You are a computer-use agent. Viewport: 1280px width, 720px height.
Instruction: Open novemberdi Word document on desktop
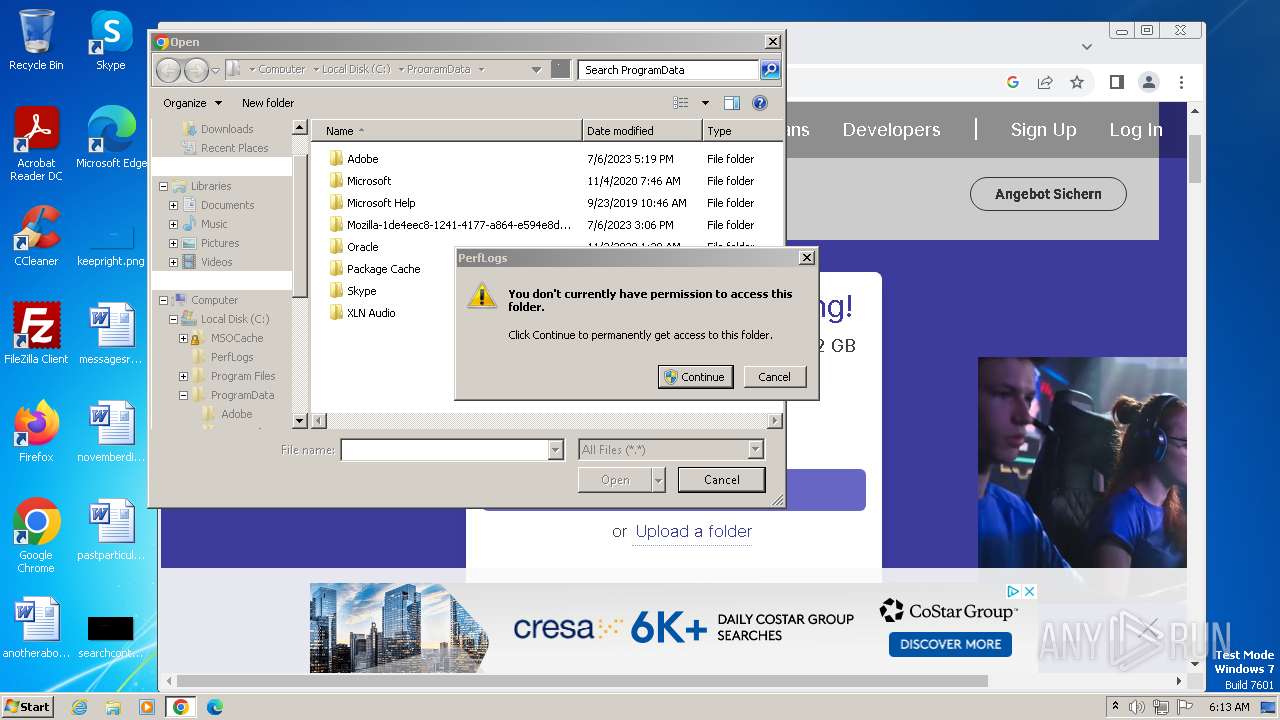111,432
